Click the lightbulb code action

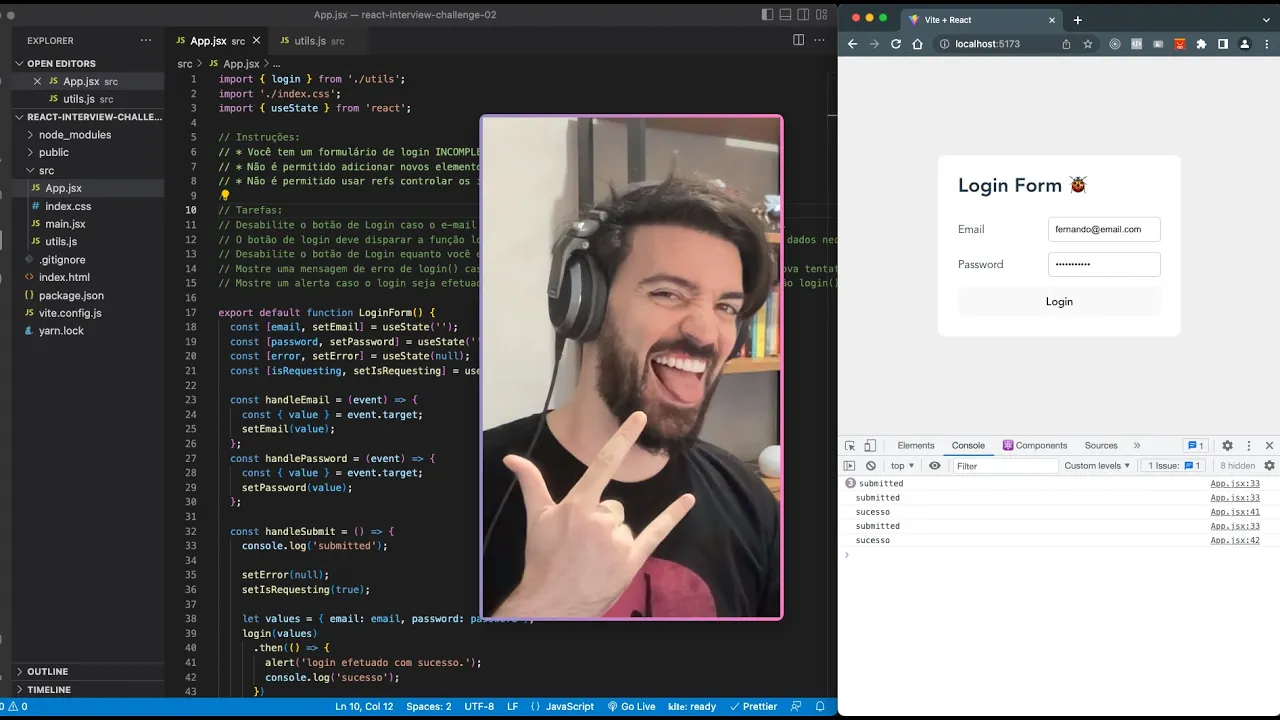coord(224,196)
